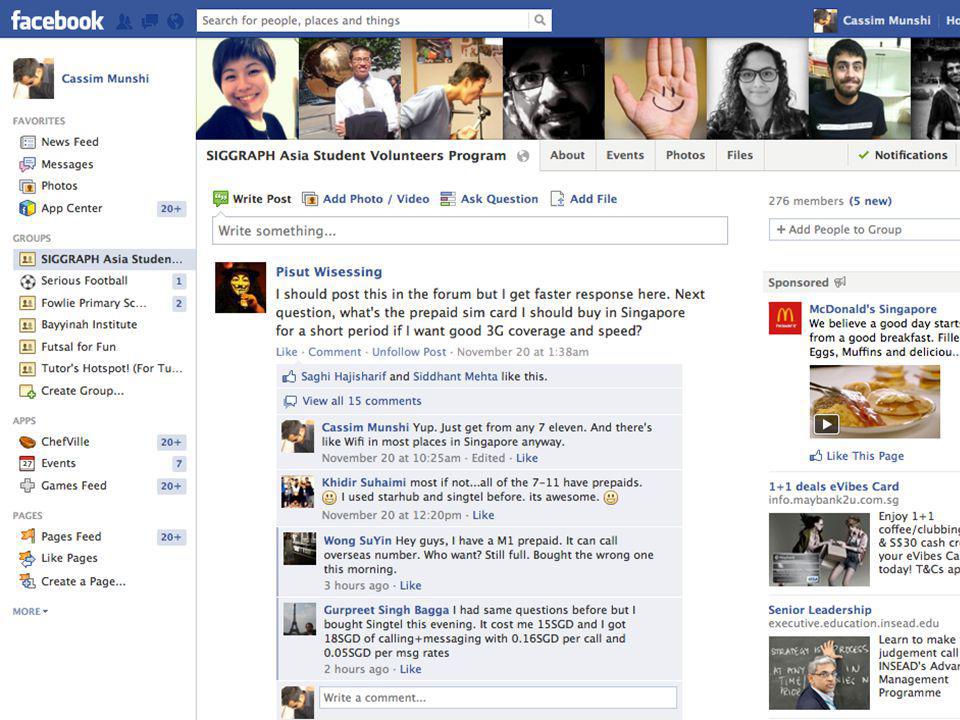
Task: Like Cassim Munshi's comment
Action: coord(527,458)
